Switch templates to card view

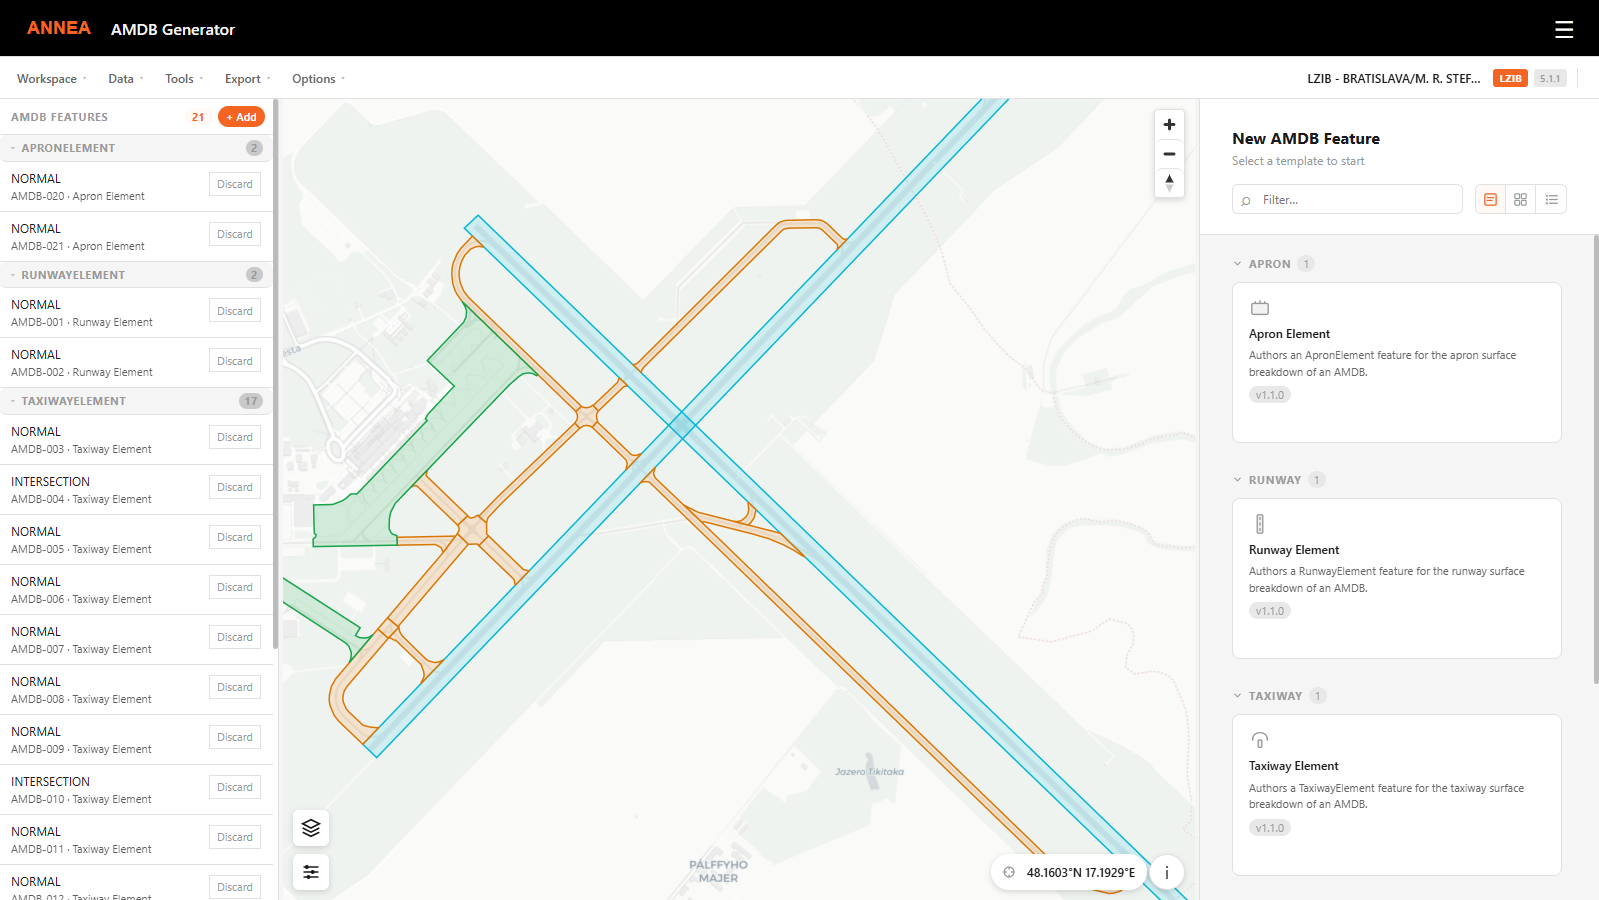[1490, 200]
